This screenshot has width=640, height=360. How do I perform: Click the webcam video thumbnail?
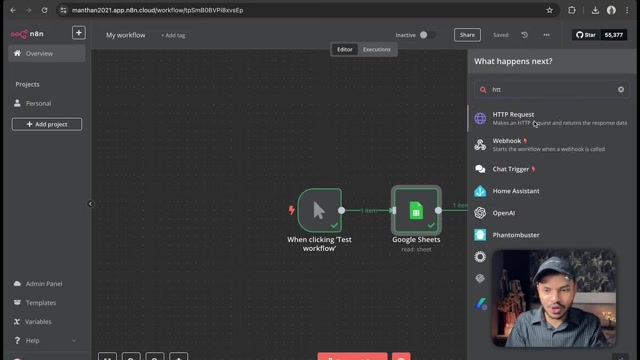tap(554, 298)
